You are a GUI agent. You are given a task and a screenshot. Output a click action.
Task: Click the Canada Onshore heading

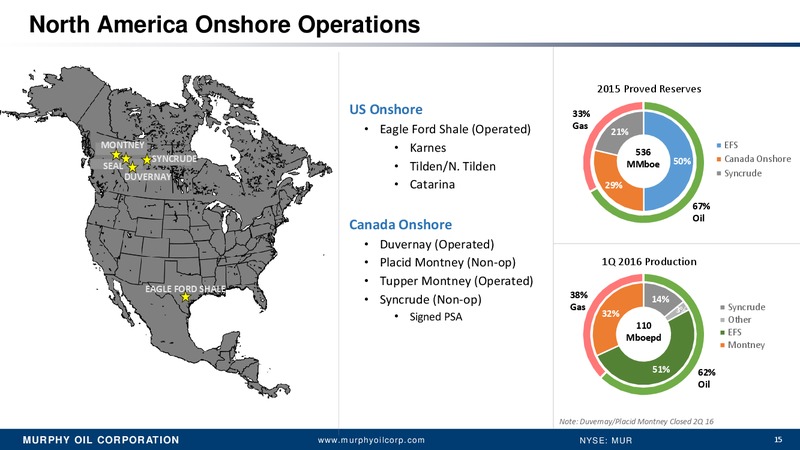401,224
